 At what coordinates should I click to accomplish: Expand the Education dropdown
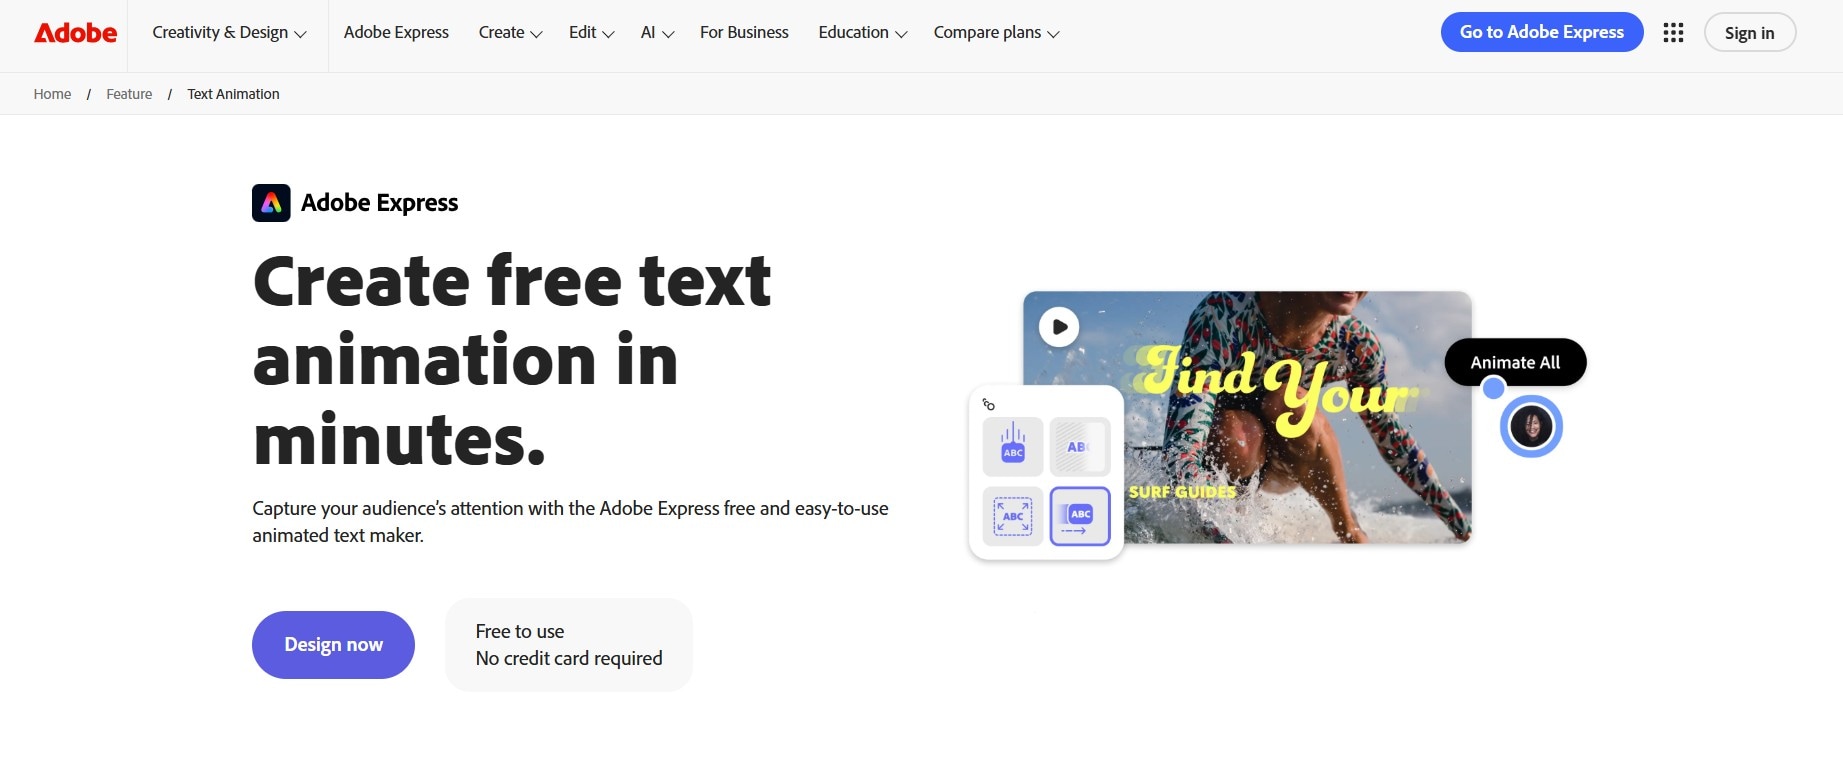[862, 33]
